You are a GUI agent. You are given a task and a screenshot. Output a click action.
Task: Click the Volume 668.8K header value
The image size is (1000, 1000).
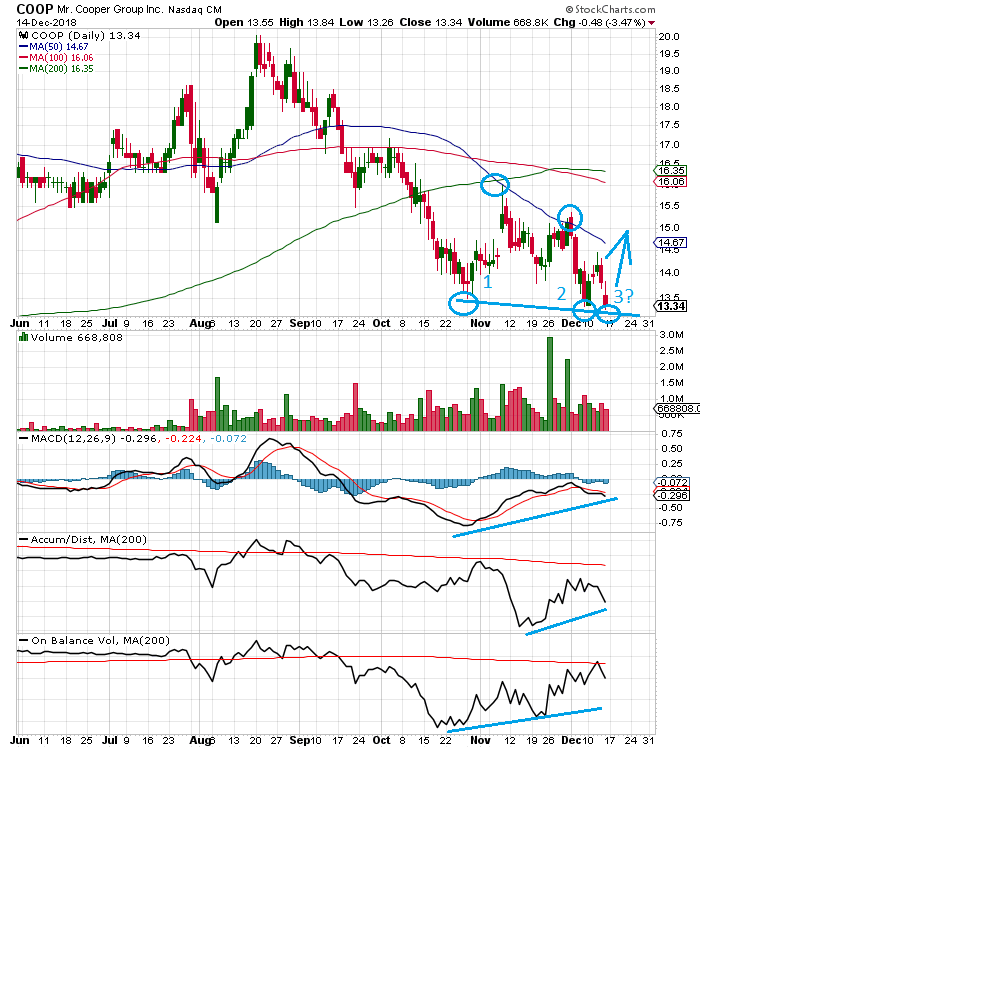click(508, 22)
